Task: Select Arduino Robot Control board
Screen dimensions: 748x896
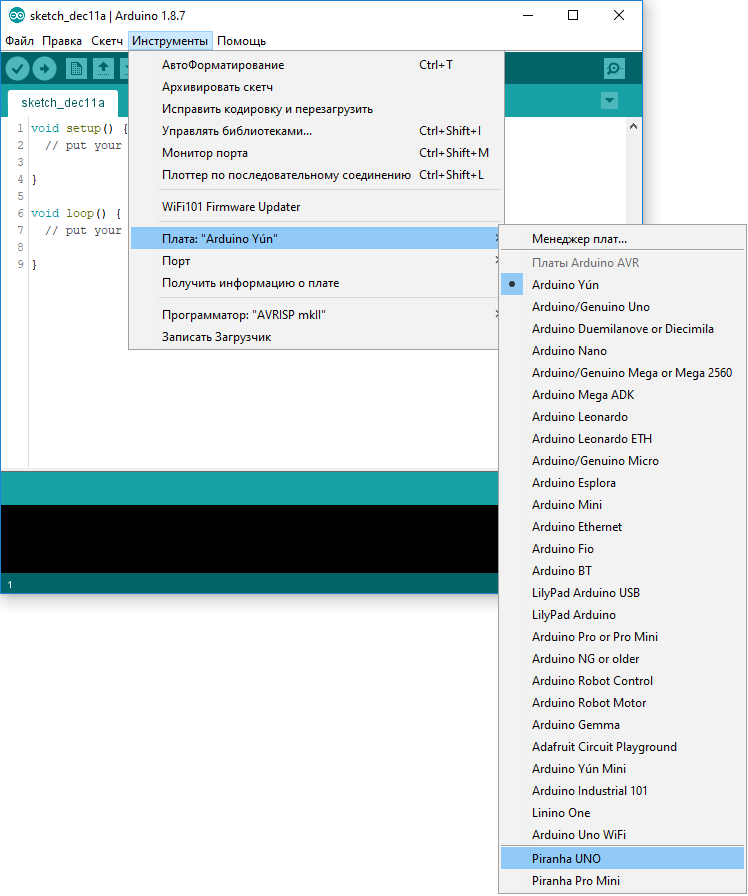Action: point(622,681)
